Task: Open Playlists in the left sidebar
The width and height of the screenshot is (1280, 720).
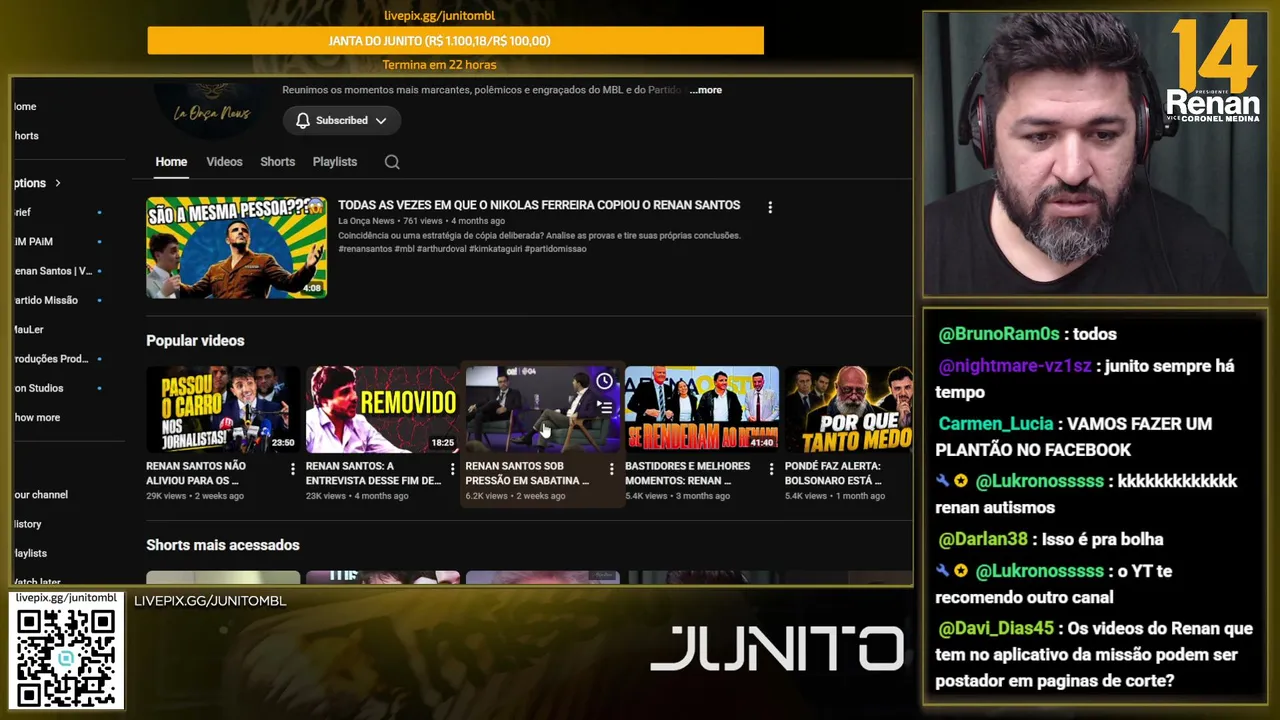Action: [30, 553]
